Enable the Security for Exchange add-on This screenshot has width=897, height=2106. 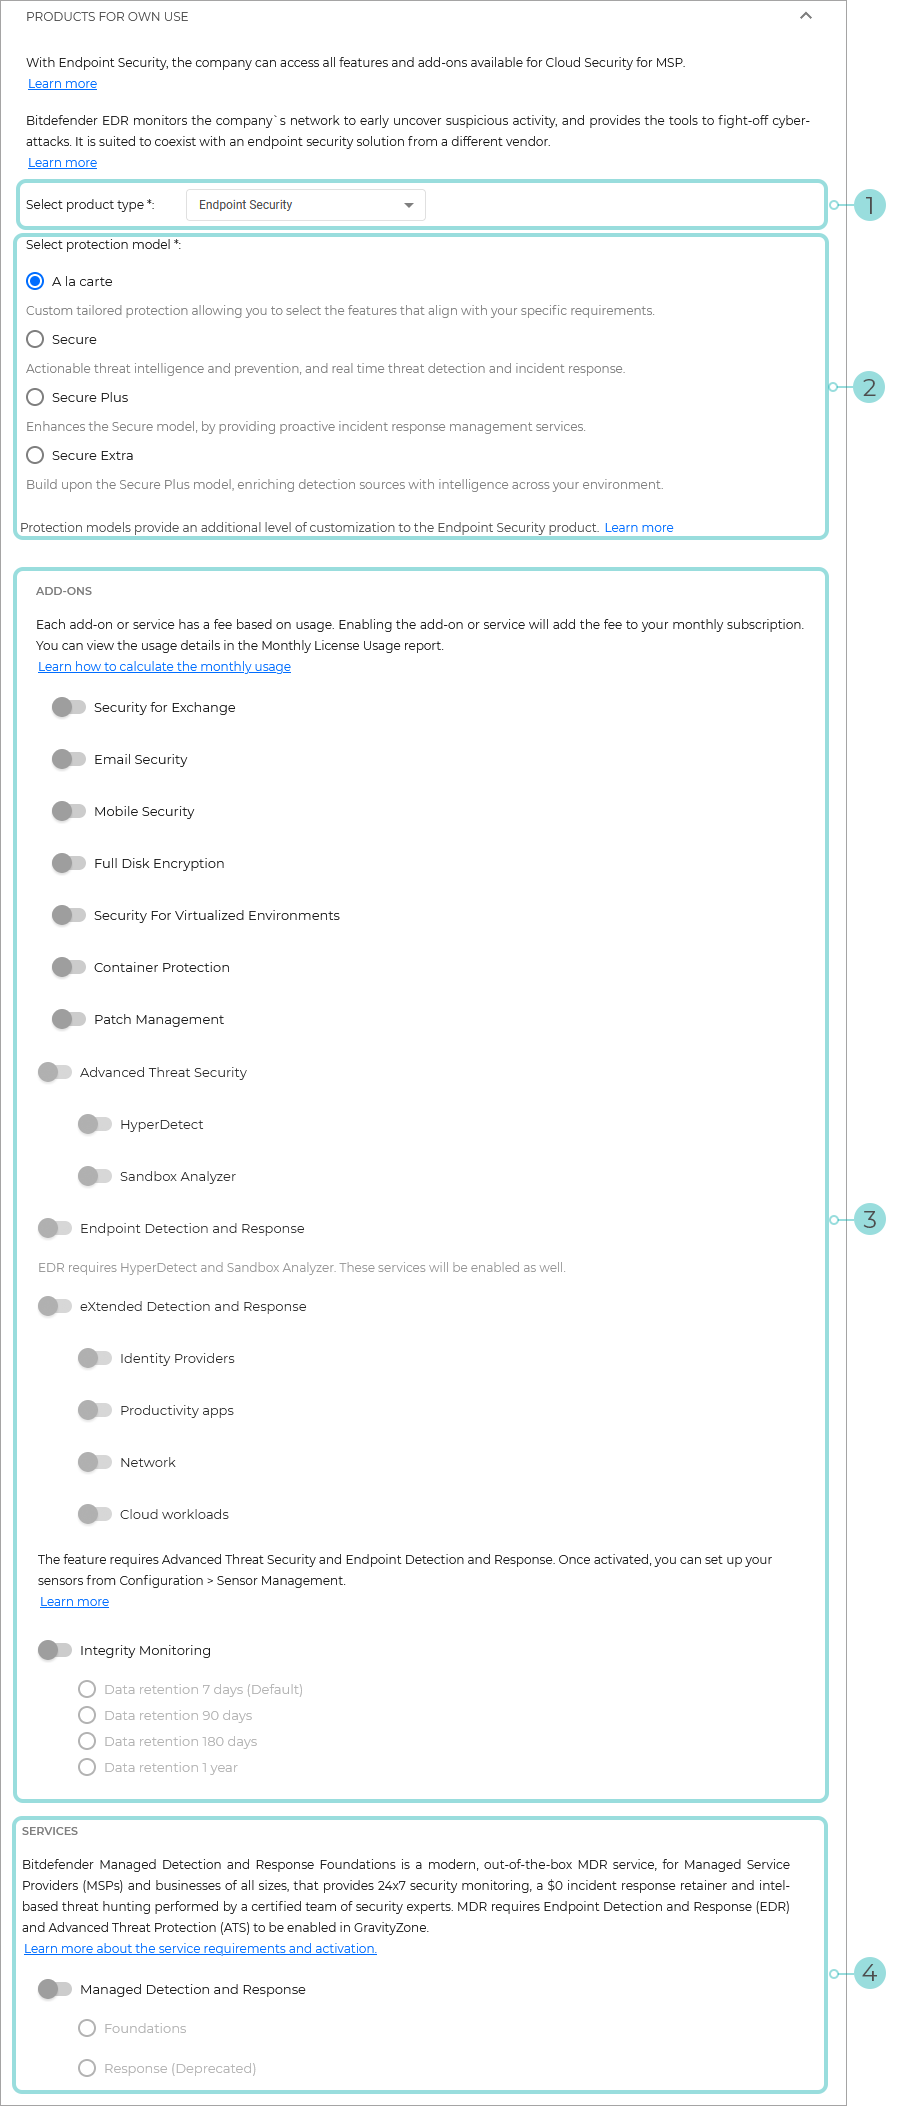[69, 707]
